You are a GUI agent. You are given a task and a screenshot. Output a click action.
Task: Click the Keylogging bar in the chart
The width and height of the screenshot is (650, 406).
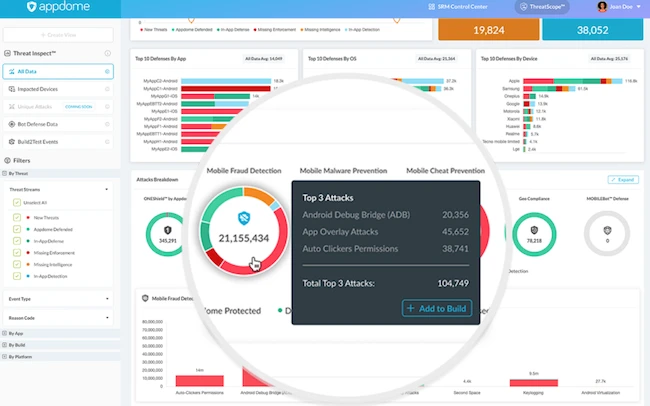534,383
